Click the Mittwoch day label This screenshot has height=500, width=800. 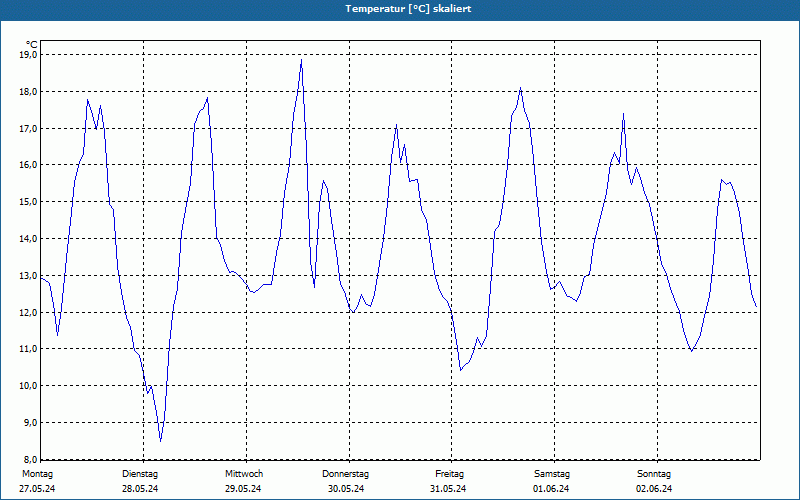(244, 474)
